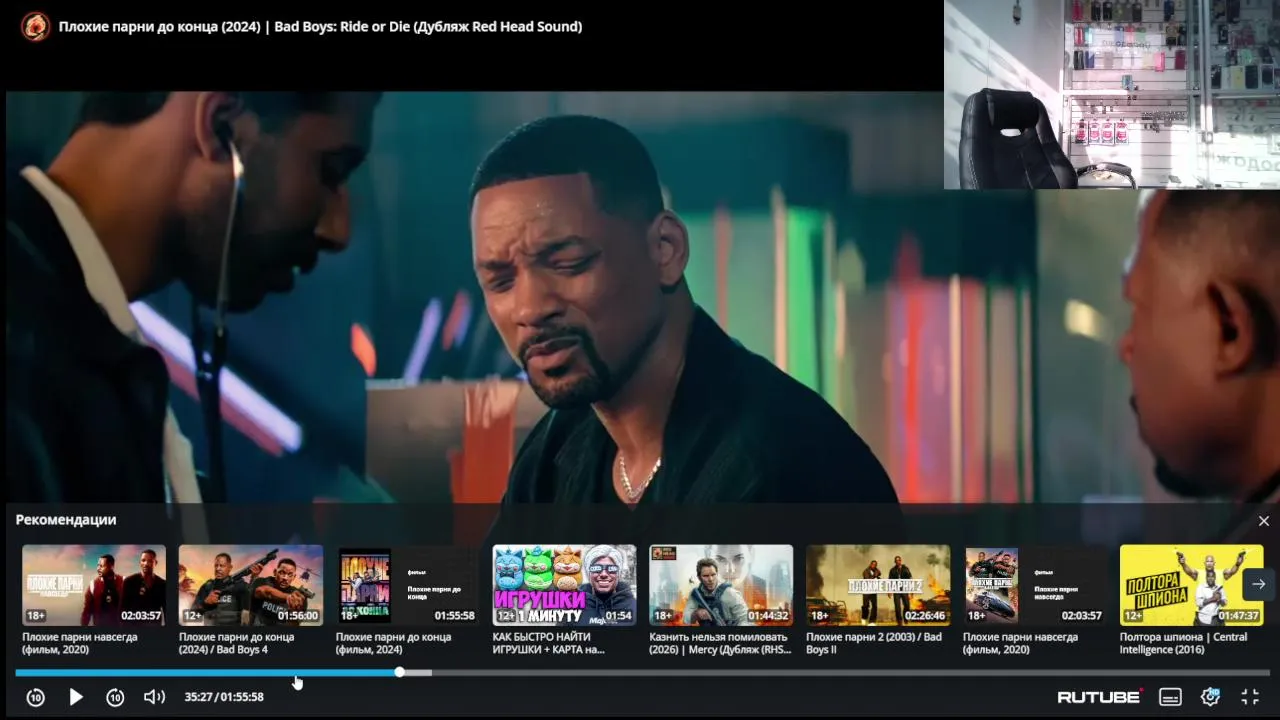Screen dimensions: 1280x720
Task: Open the quality settings gear
Action: [x=1211, y=696]
